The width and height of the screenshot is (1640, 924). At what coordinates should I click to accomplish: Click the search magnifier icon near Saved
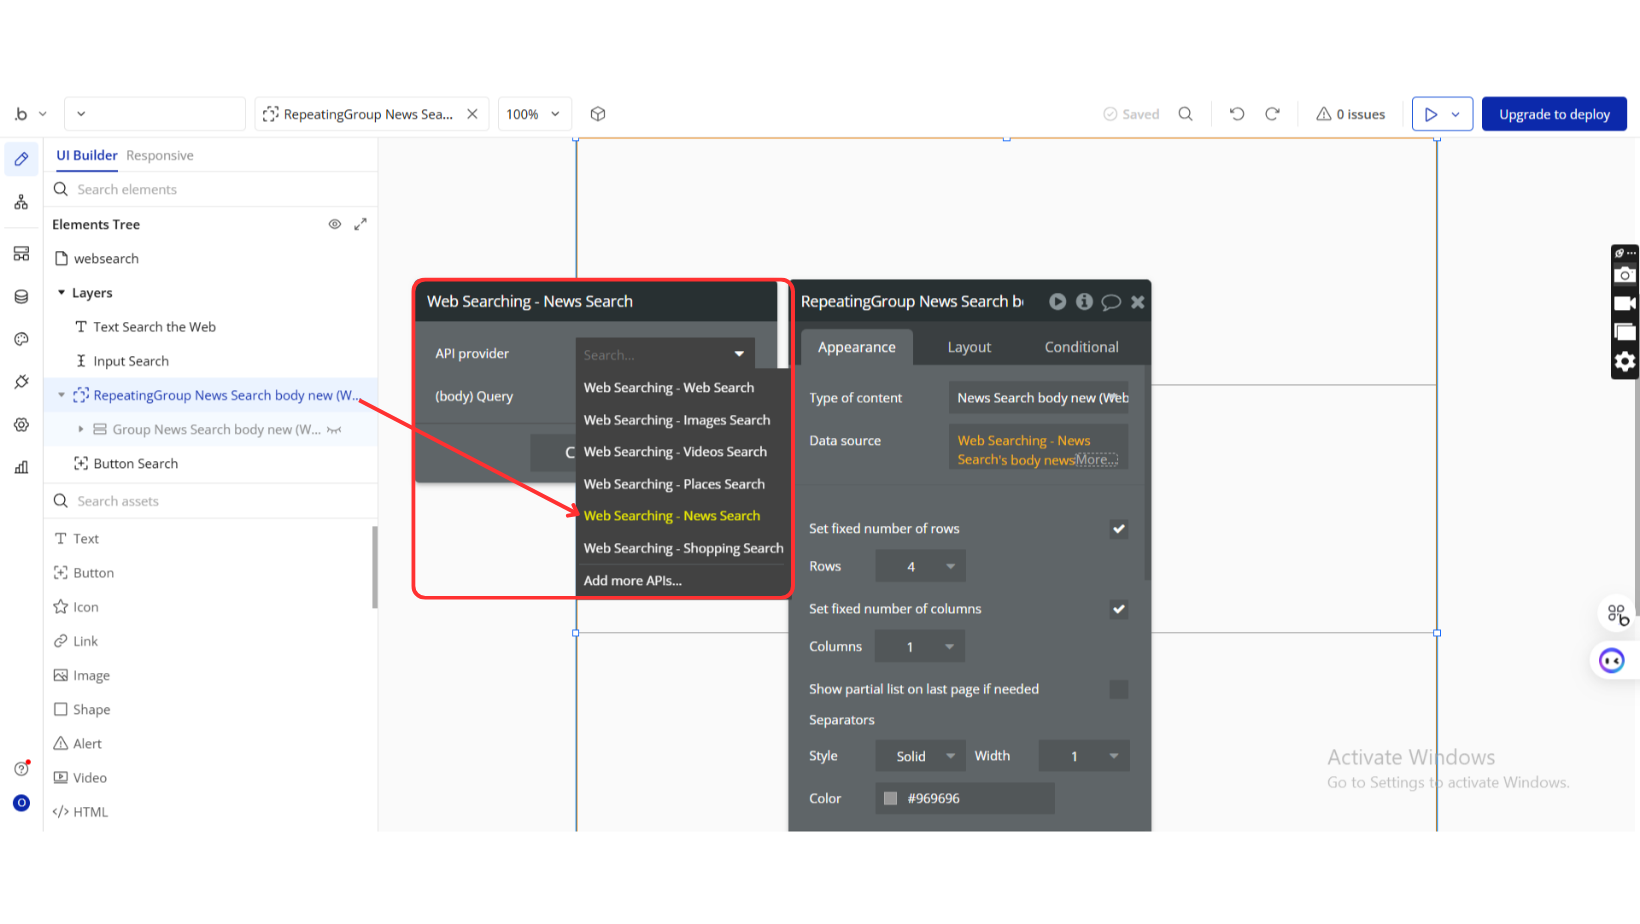click(x=1185, y=114)
